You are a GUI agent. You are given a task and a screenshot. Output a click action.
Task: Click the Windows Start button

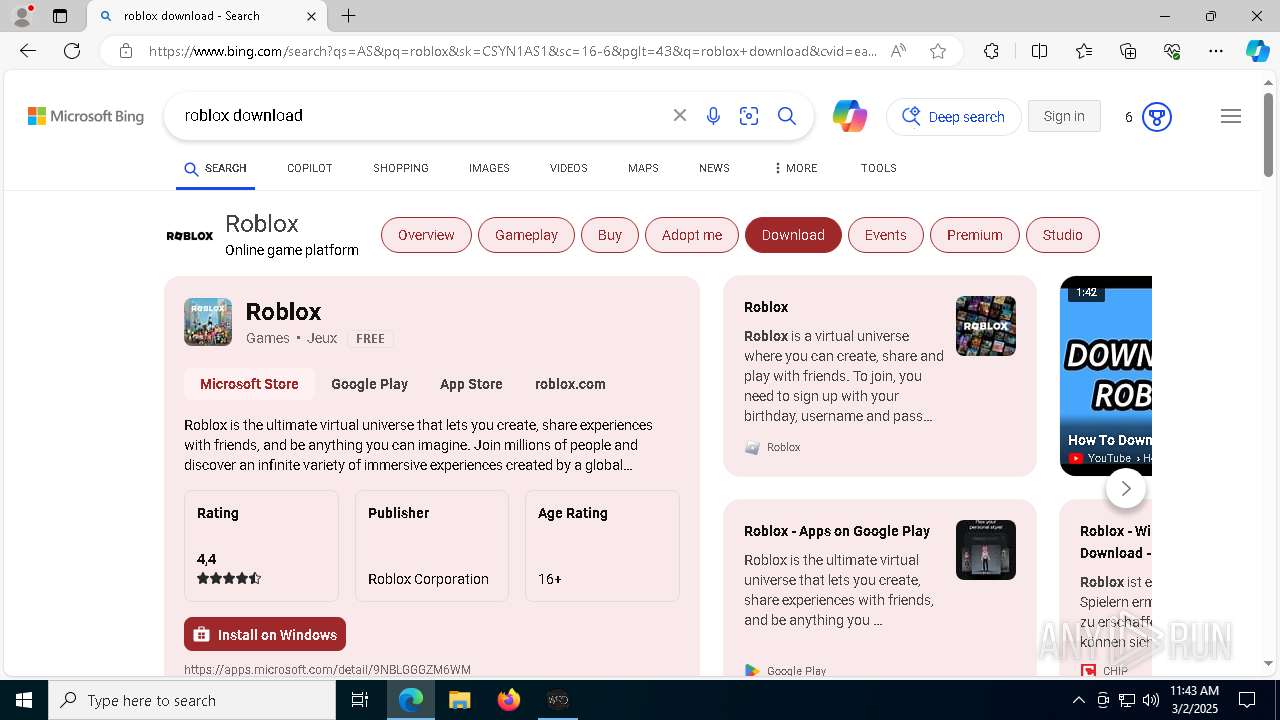point(24,700)
